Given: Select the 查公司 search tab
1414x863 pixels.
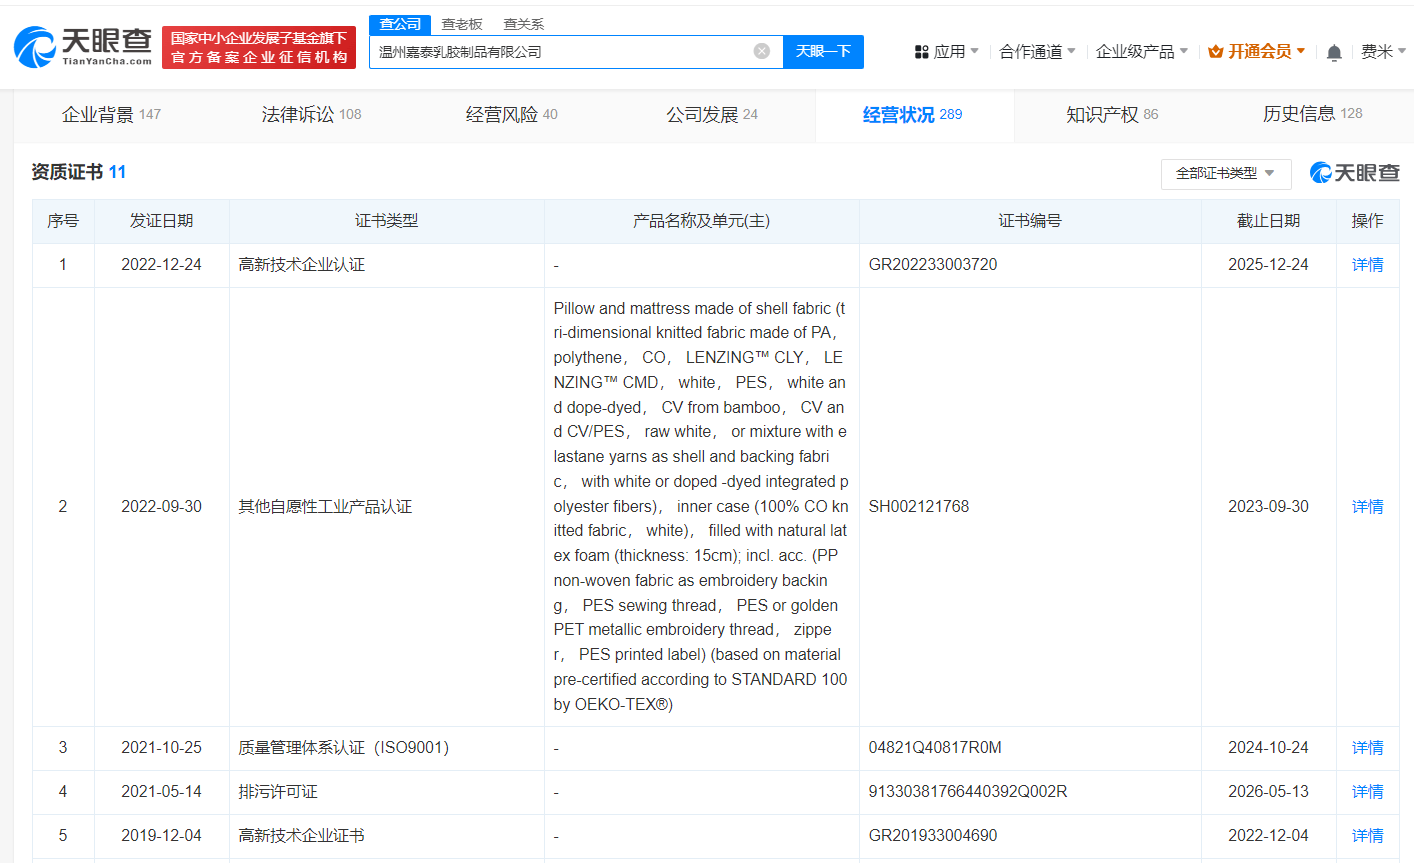Looking at the screenshot, I should [x=400, y=24].
